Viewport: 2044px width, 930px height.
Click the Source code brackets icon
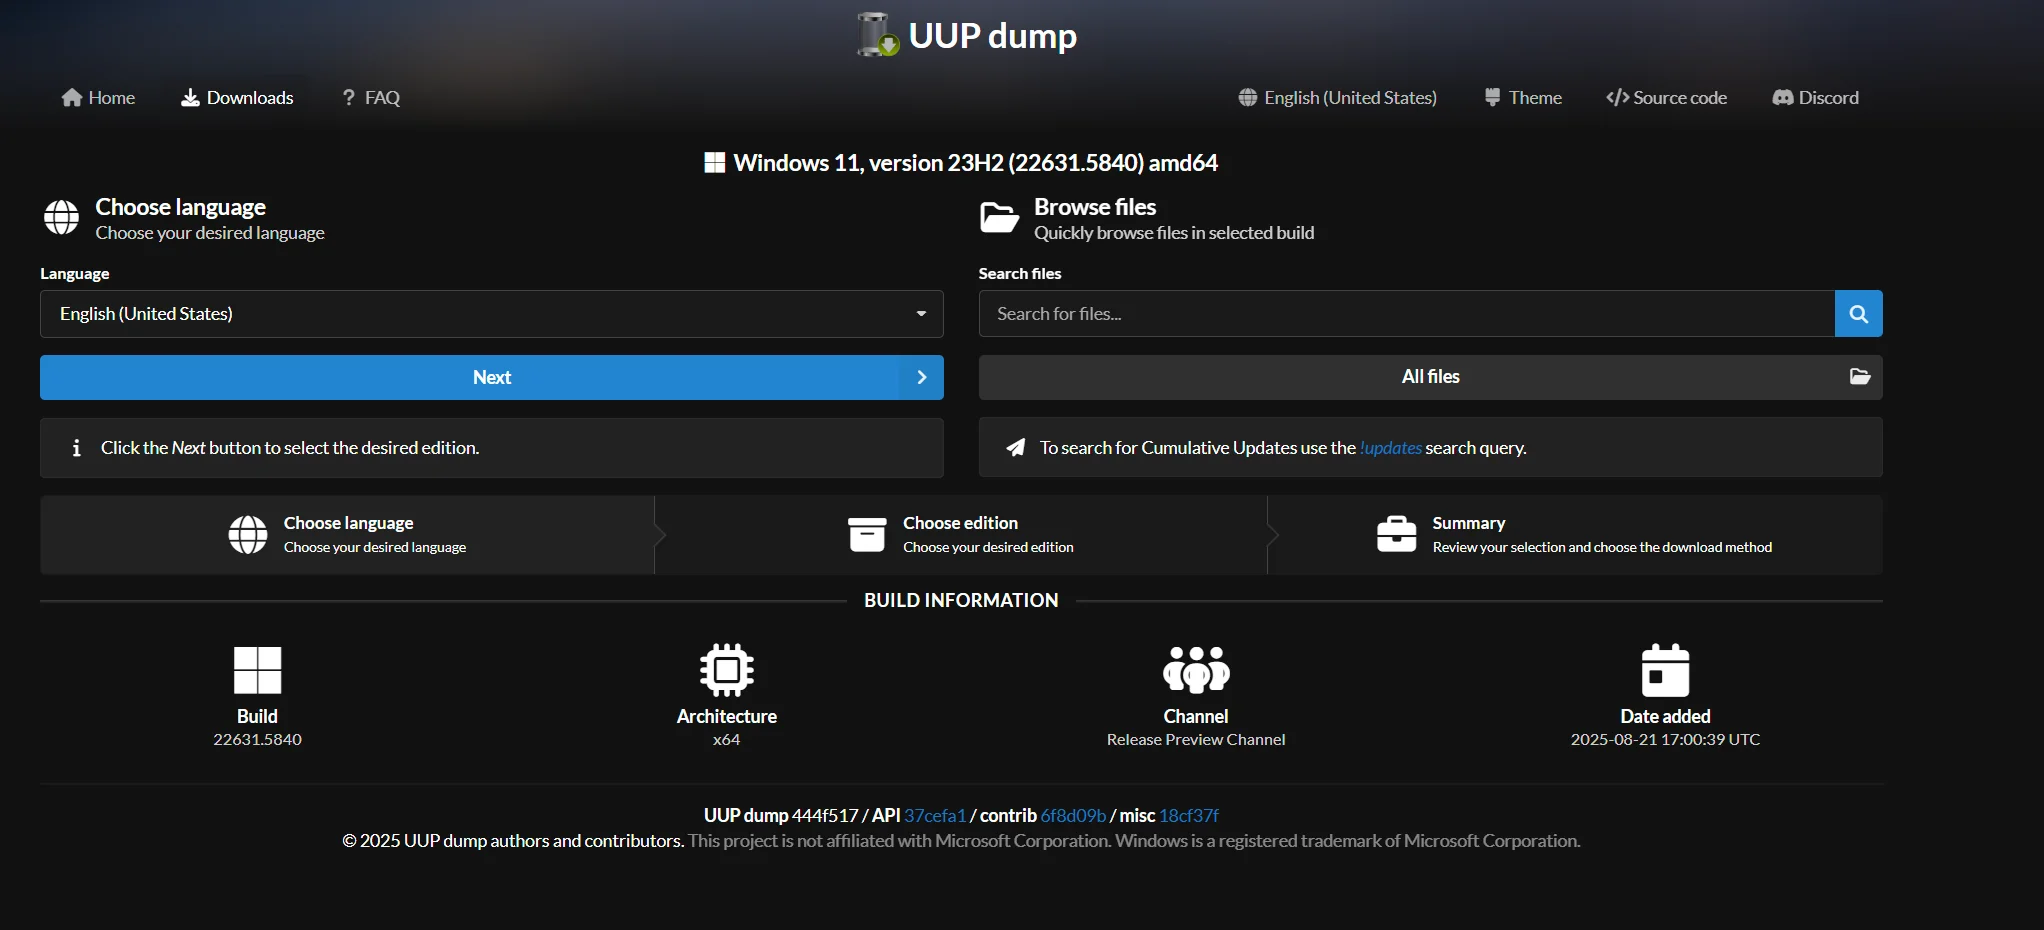pos(1617,97)
